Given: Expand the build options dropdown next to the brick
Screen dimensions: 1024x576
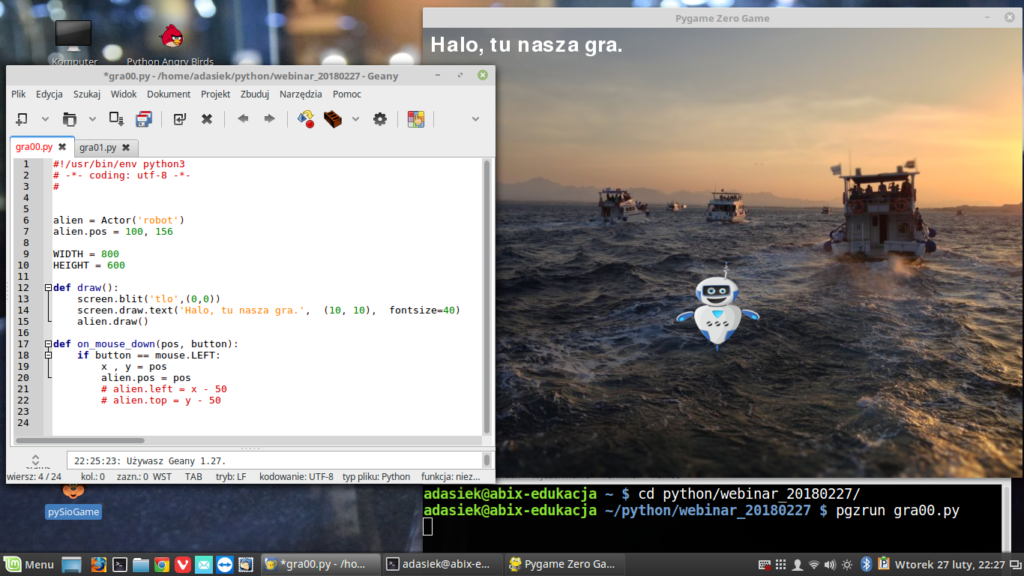Looking at the screenshot, I should [x=355, y=118].
